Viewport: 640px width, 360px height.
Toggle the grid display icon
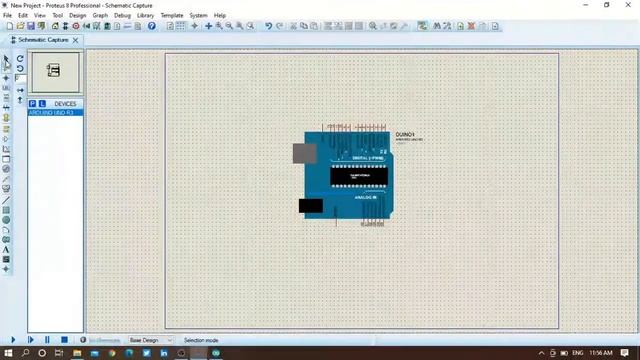tap(180, 26)
